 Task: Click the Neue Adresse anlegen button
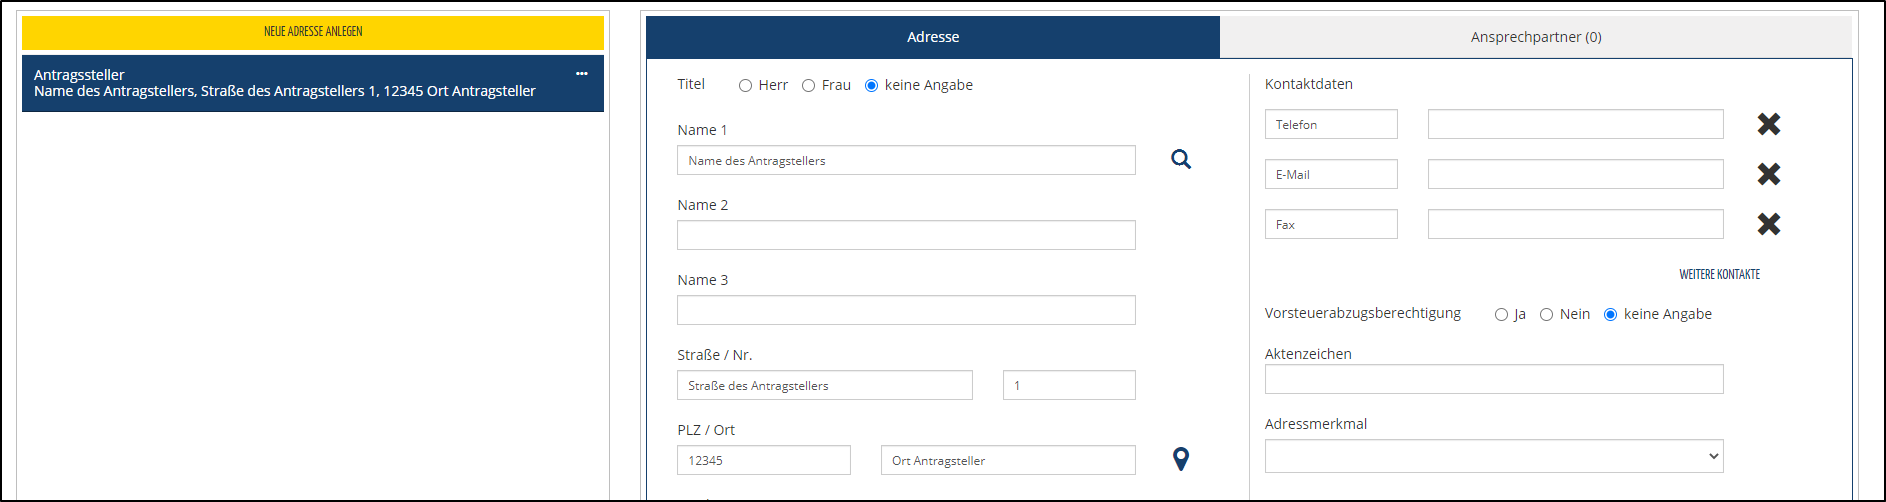point(313,32)
